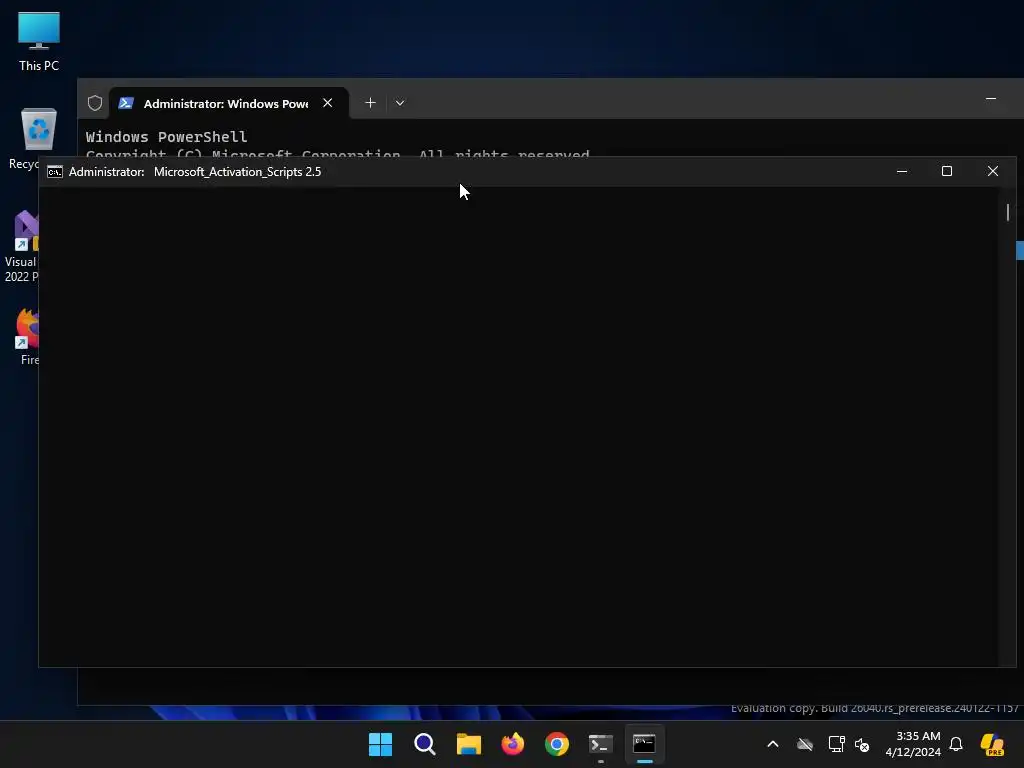This screenshot has width=1024, height=768.
Task: Maximize the Microsoft_Activation_Scripts window
Action: click(x=947, y=171)
